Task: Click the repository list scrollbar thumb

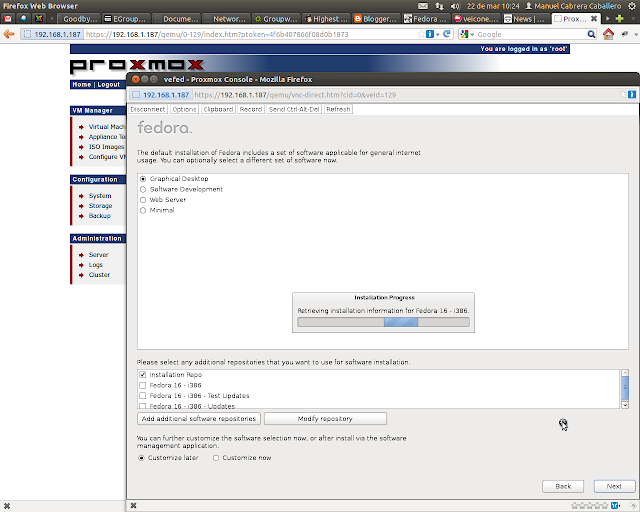Action: point(625,389)
